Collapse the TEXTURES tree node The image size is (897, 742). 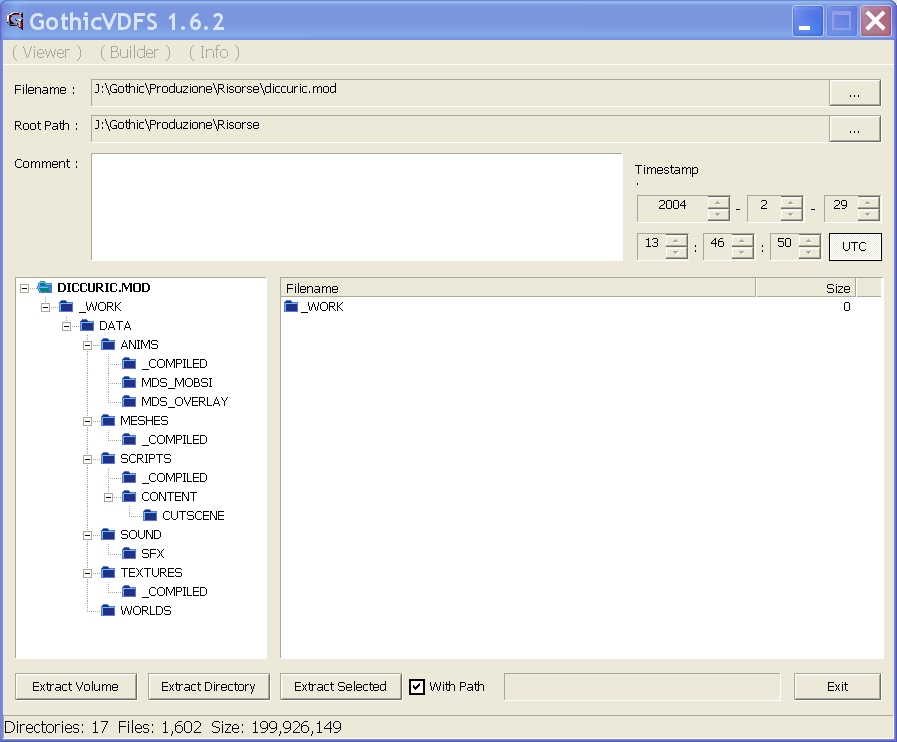tap(88, 573)
